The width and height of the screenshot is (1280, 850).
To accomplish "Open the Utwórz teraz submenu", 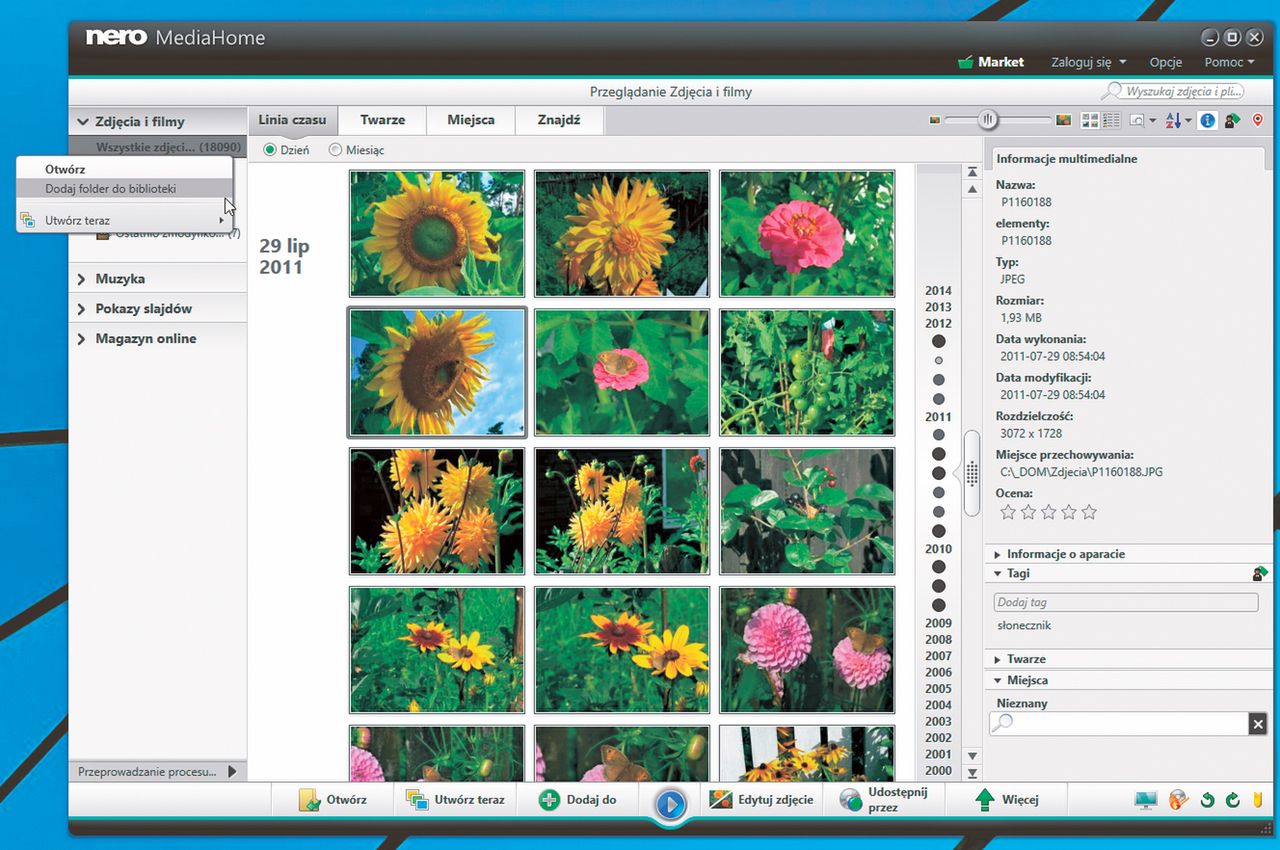I will [x=125, y=220].
